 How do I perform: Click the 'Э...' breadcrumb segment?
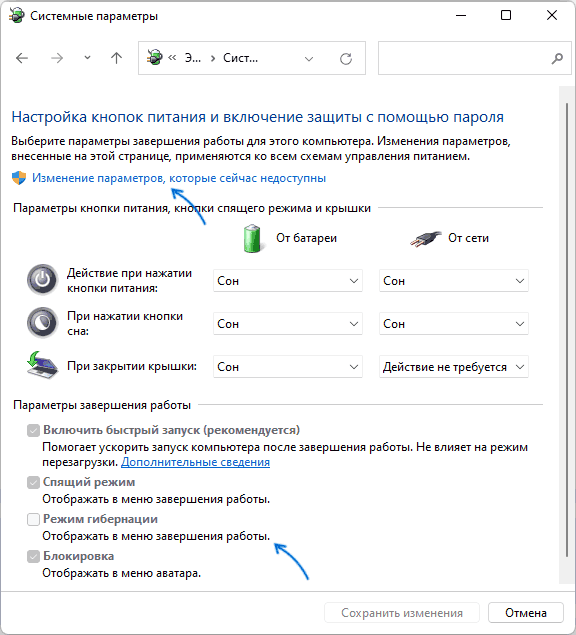pyautogui.click(x=193, y=58)
